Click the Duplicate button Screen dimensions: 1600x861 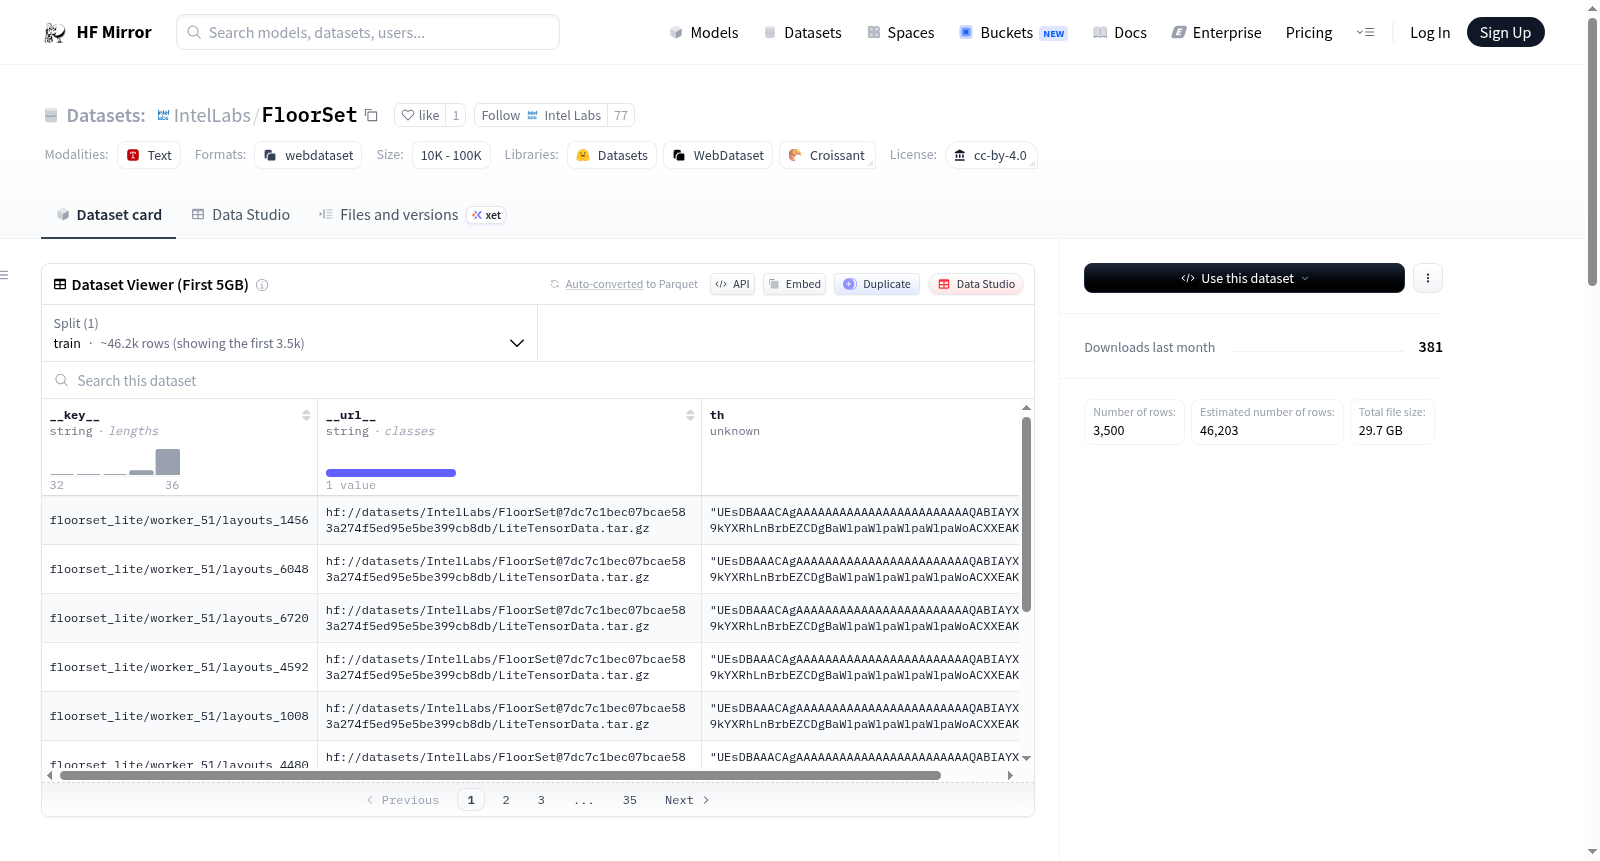click(x=877, y=284)
